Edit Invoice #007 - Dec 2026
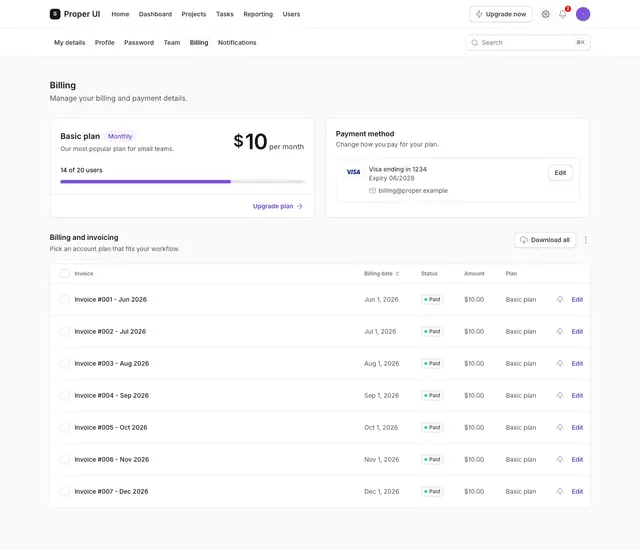 point(577,491)
